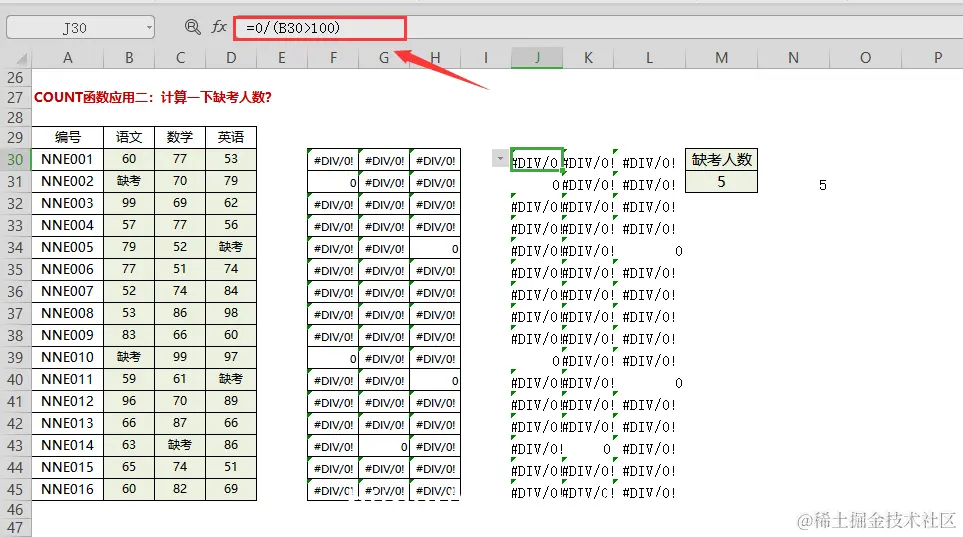Select the 缺考 cell in NNE010 row
This screenshot has width=963, height=537.
pos(129,357)
